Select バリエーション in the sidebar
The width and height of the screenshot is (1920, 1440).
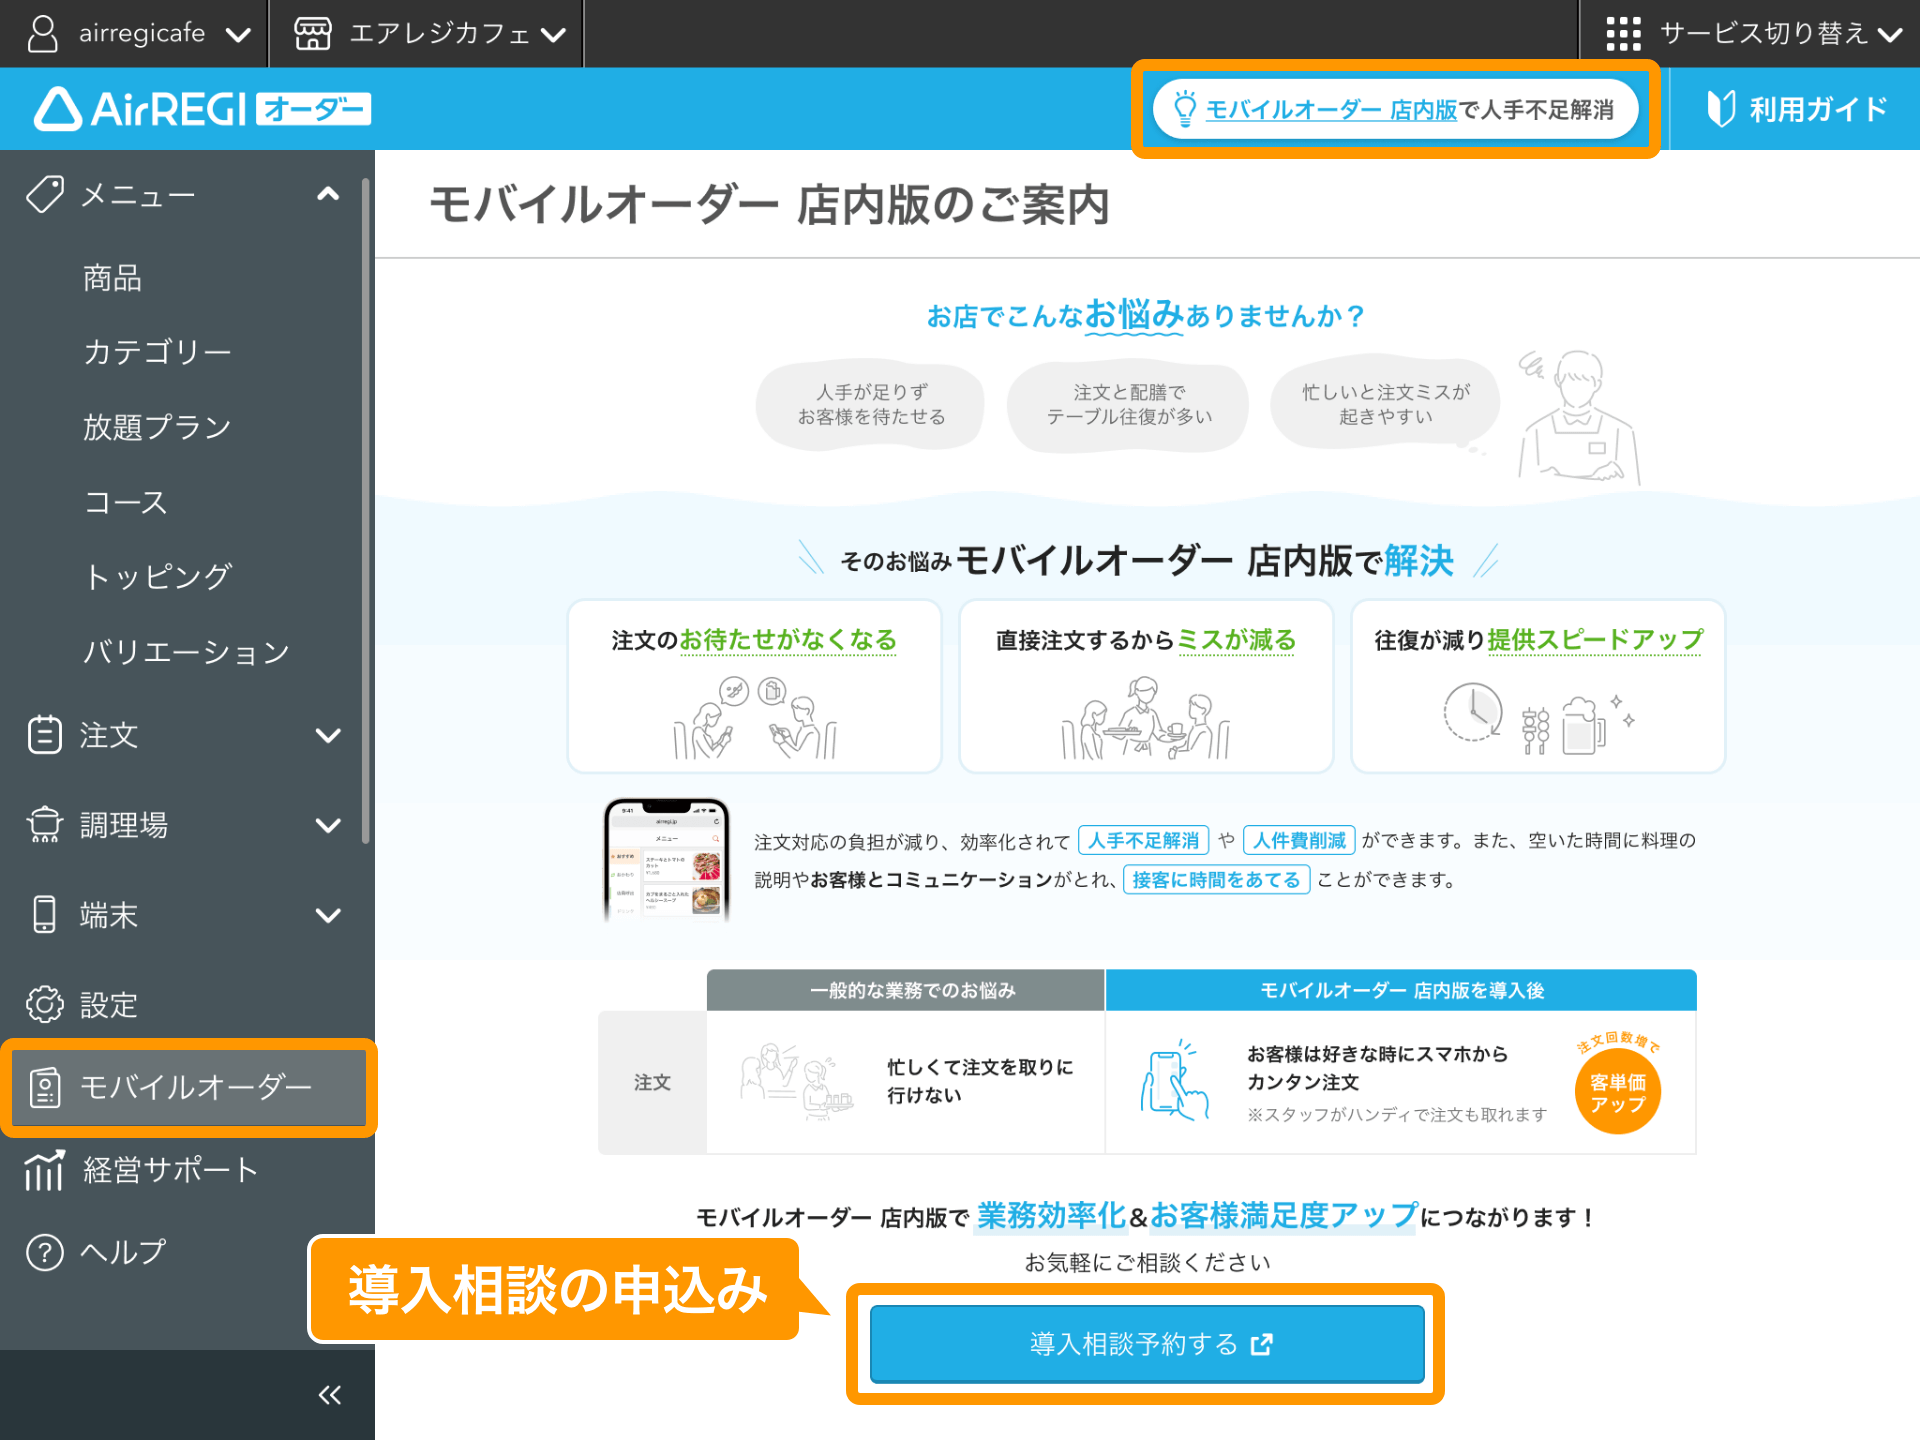tap(186, 652)
